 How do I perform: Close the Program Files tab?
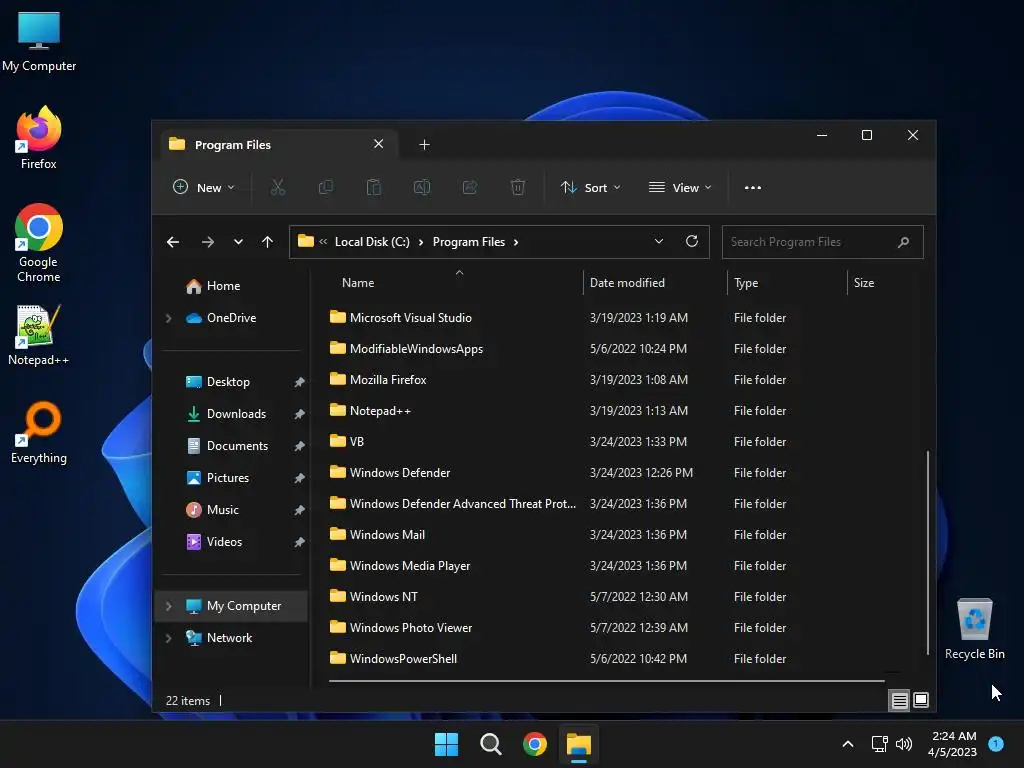pos(379,144)
